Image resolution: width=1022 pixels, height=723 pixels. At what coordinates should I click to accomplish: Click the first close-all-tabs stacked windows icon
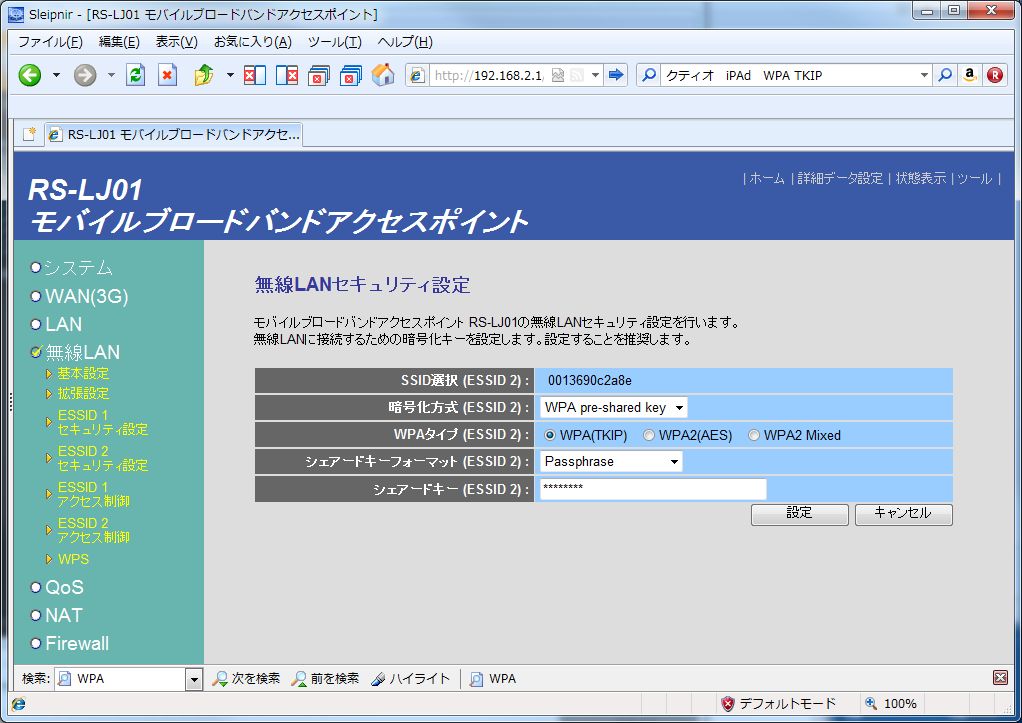tap(319, 76)
